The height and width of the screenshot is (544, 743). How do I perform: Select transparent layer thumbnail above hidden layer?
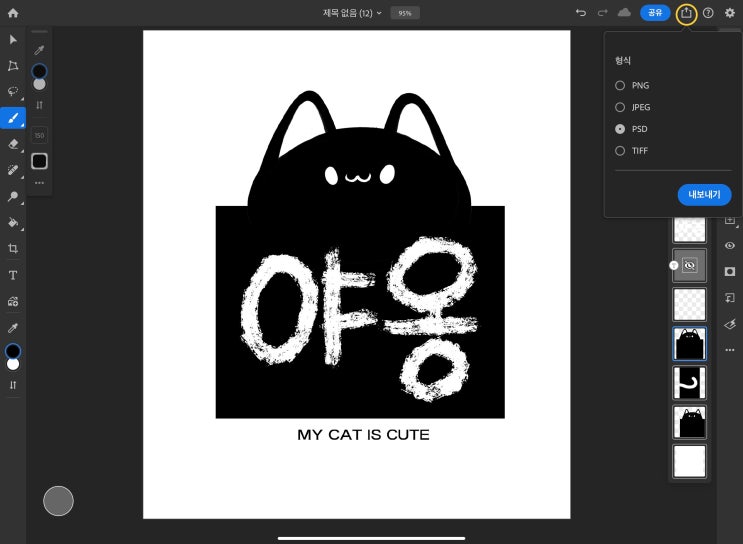[689, 230]
